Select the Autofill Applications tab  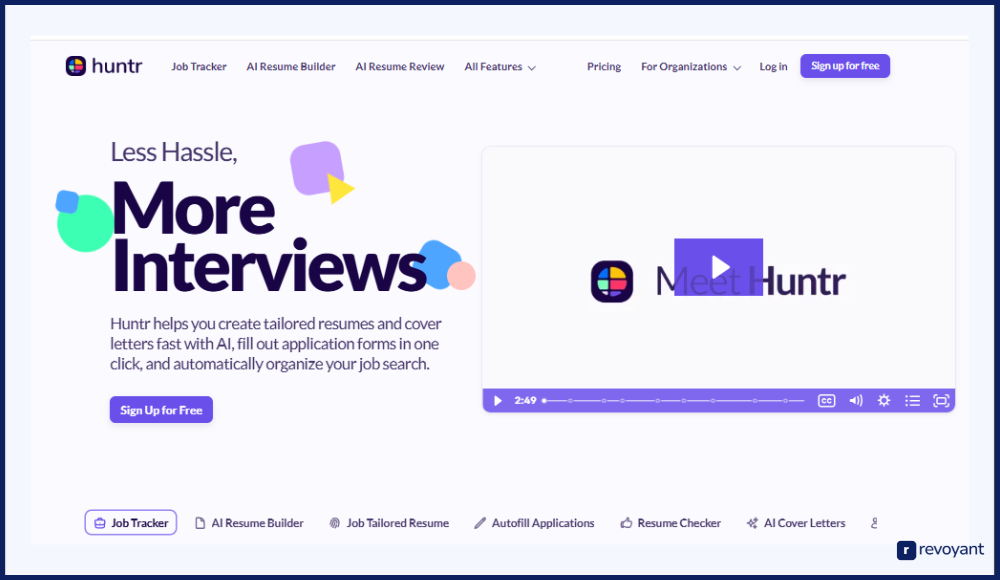534,523
